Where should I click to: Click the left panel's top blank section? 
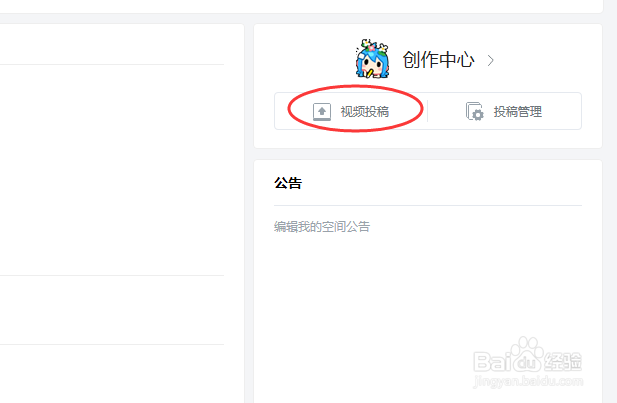112,44
